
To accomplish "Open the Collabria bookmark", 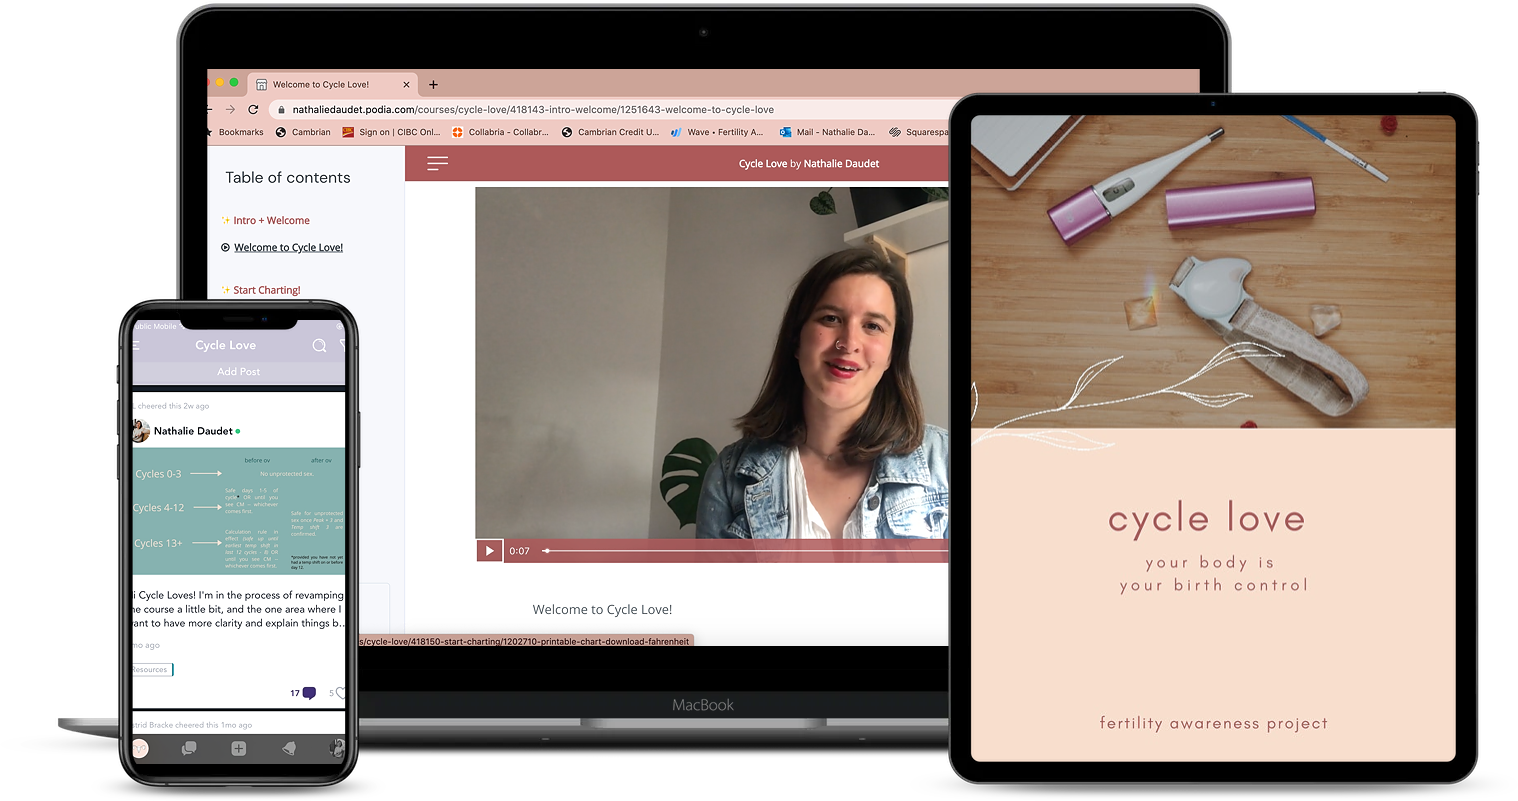I will [x=500, y=132].
